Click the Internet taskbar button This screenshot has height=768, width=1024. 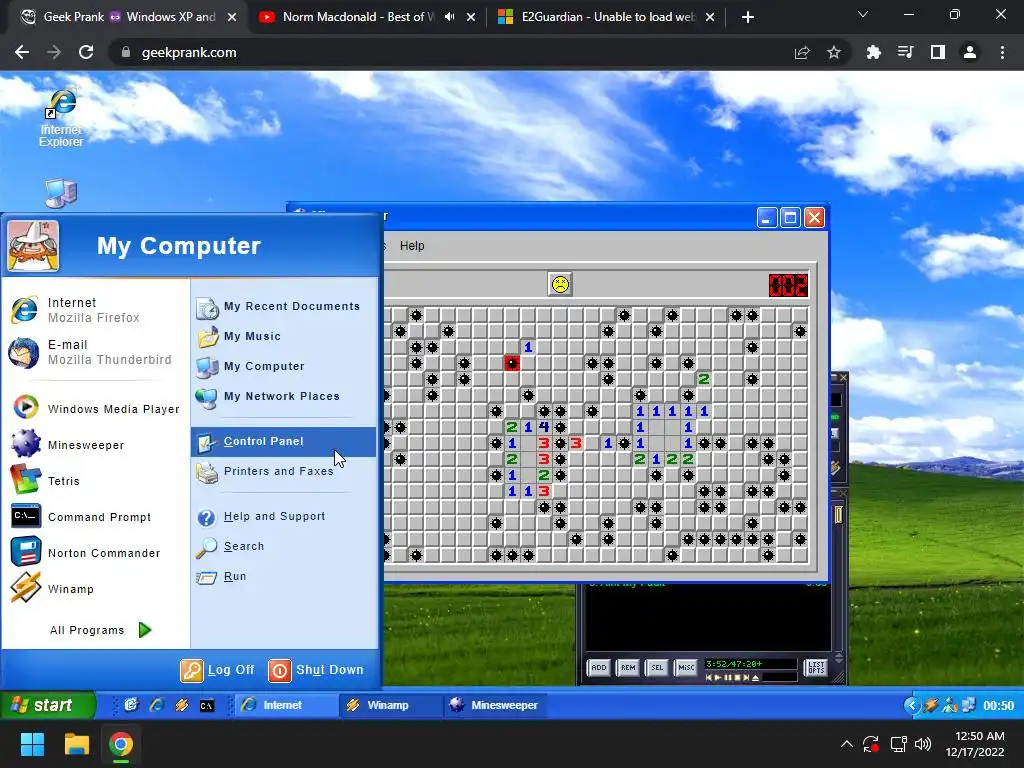(285, 705)
